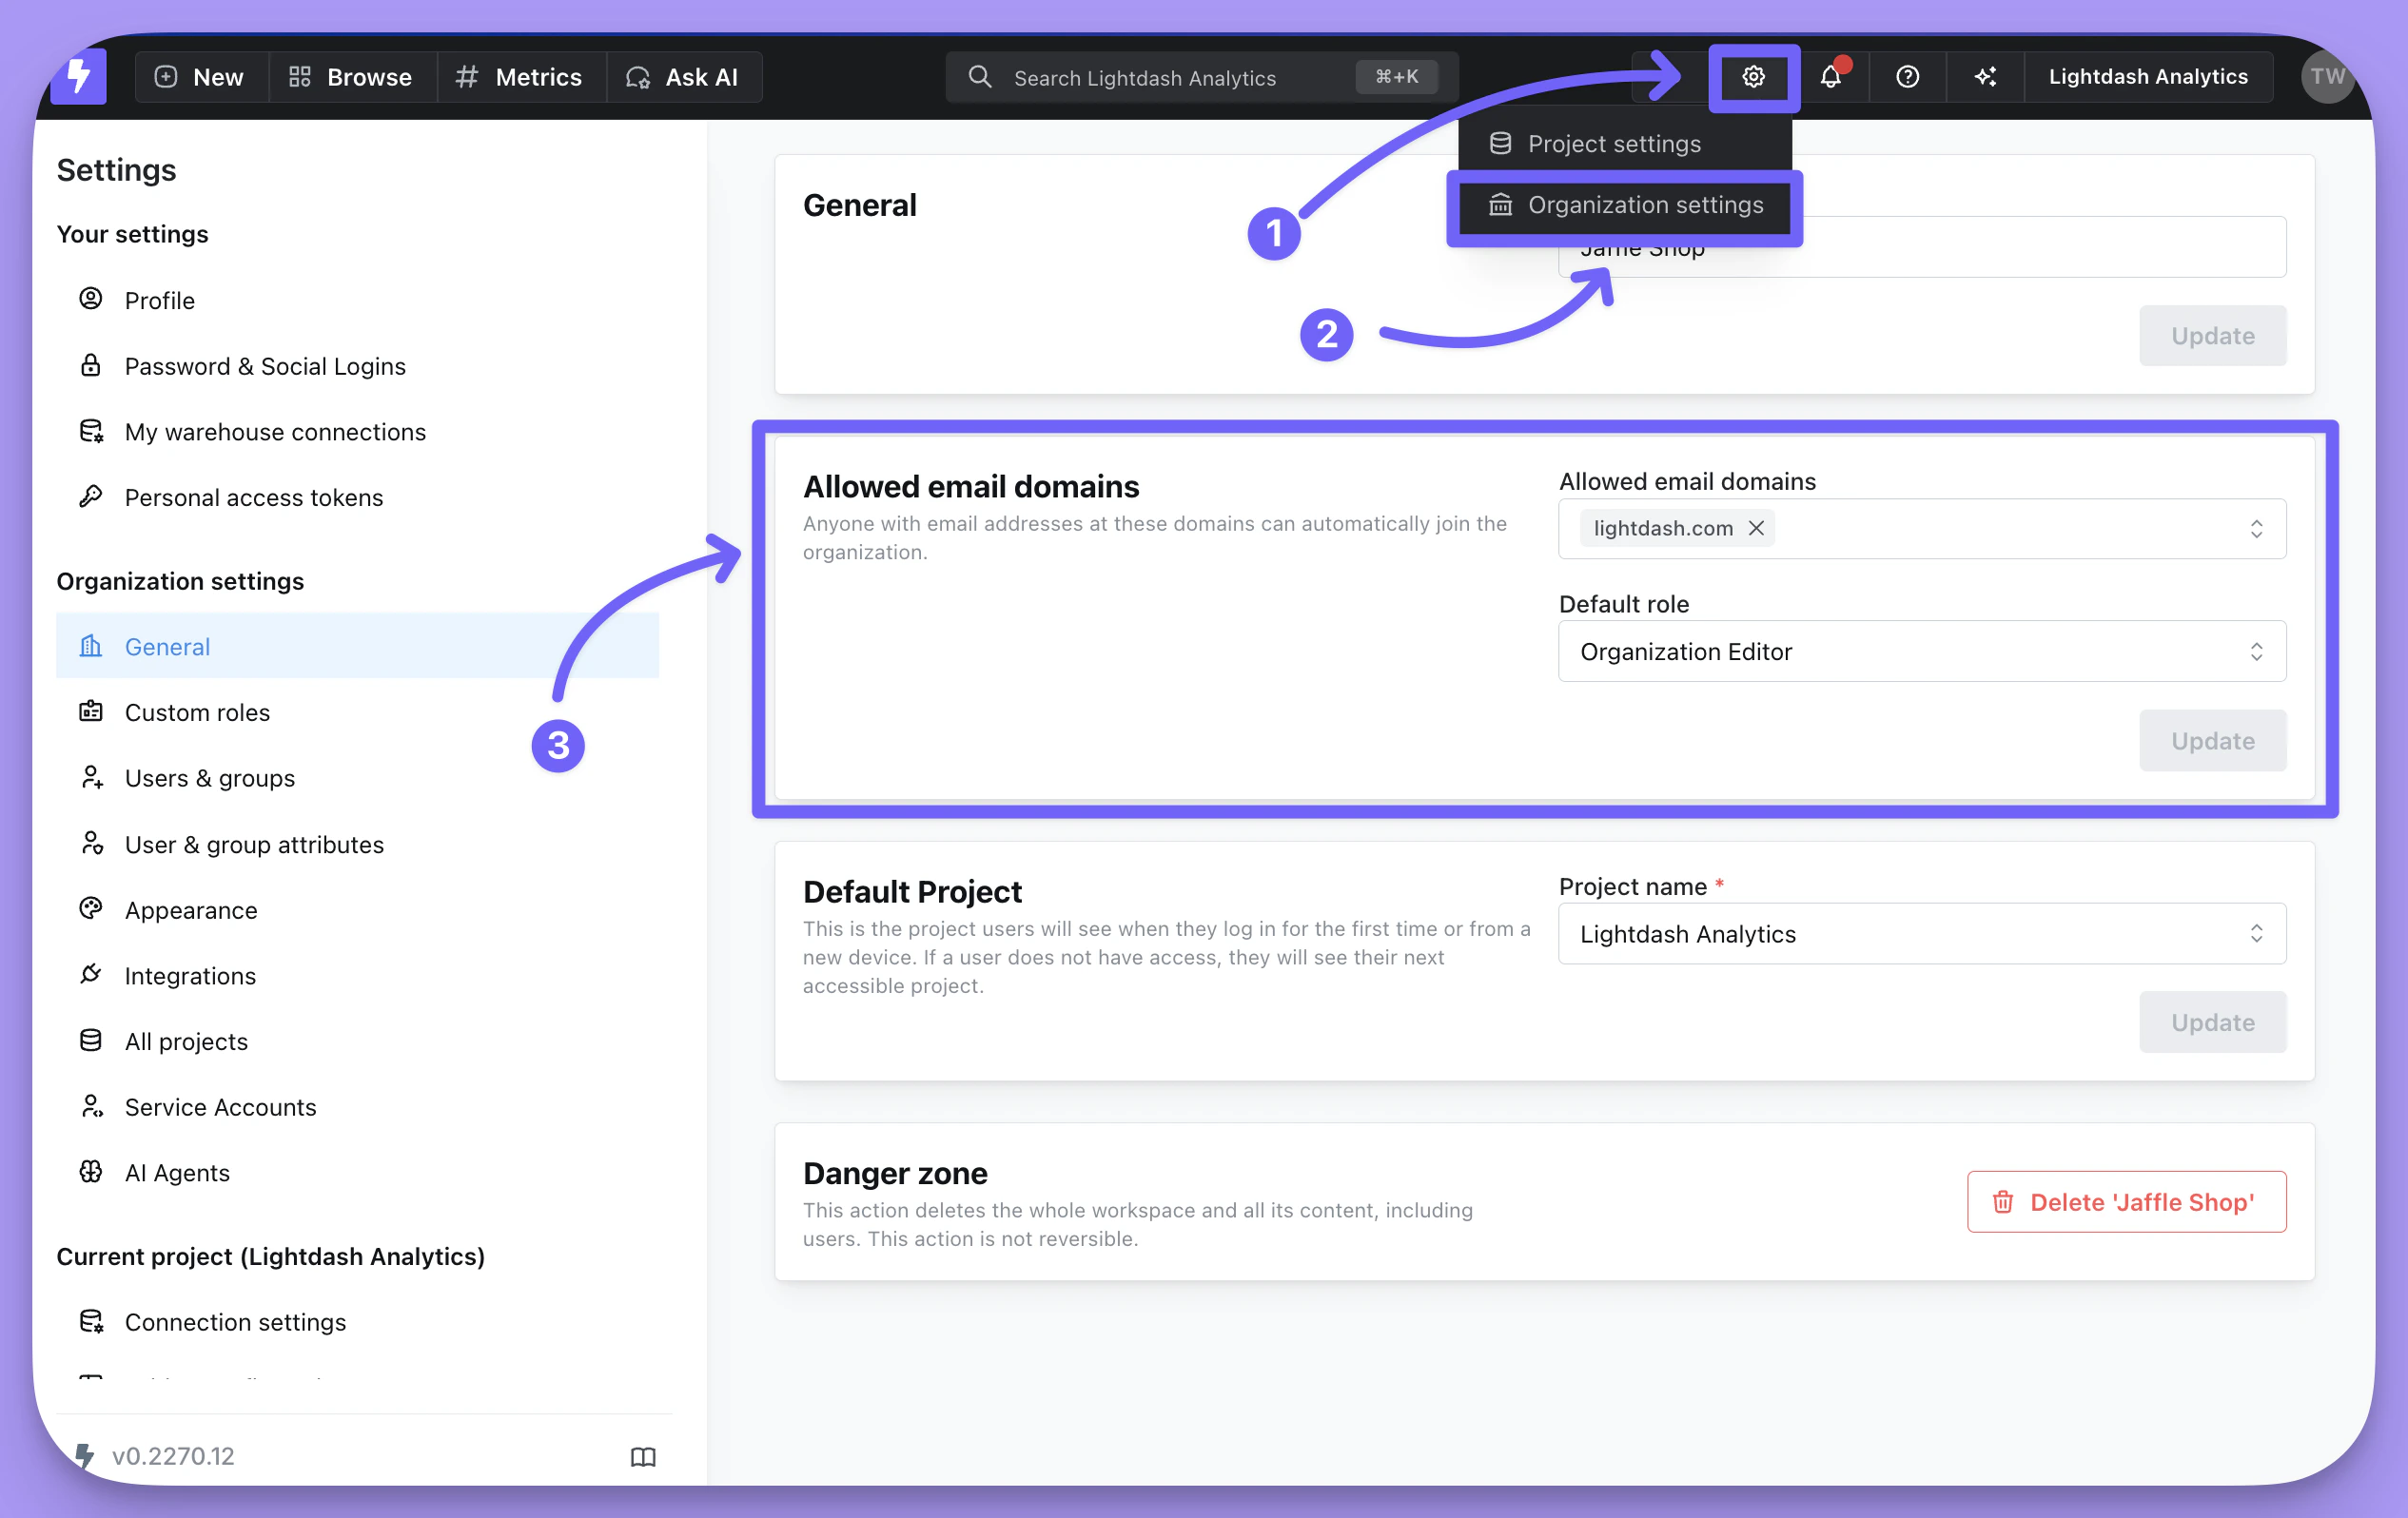The image size is (2408, 1518).
Task: Click the Lightdash logo icon
Action: pos(79,77)
